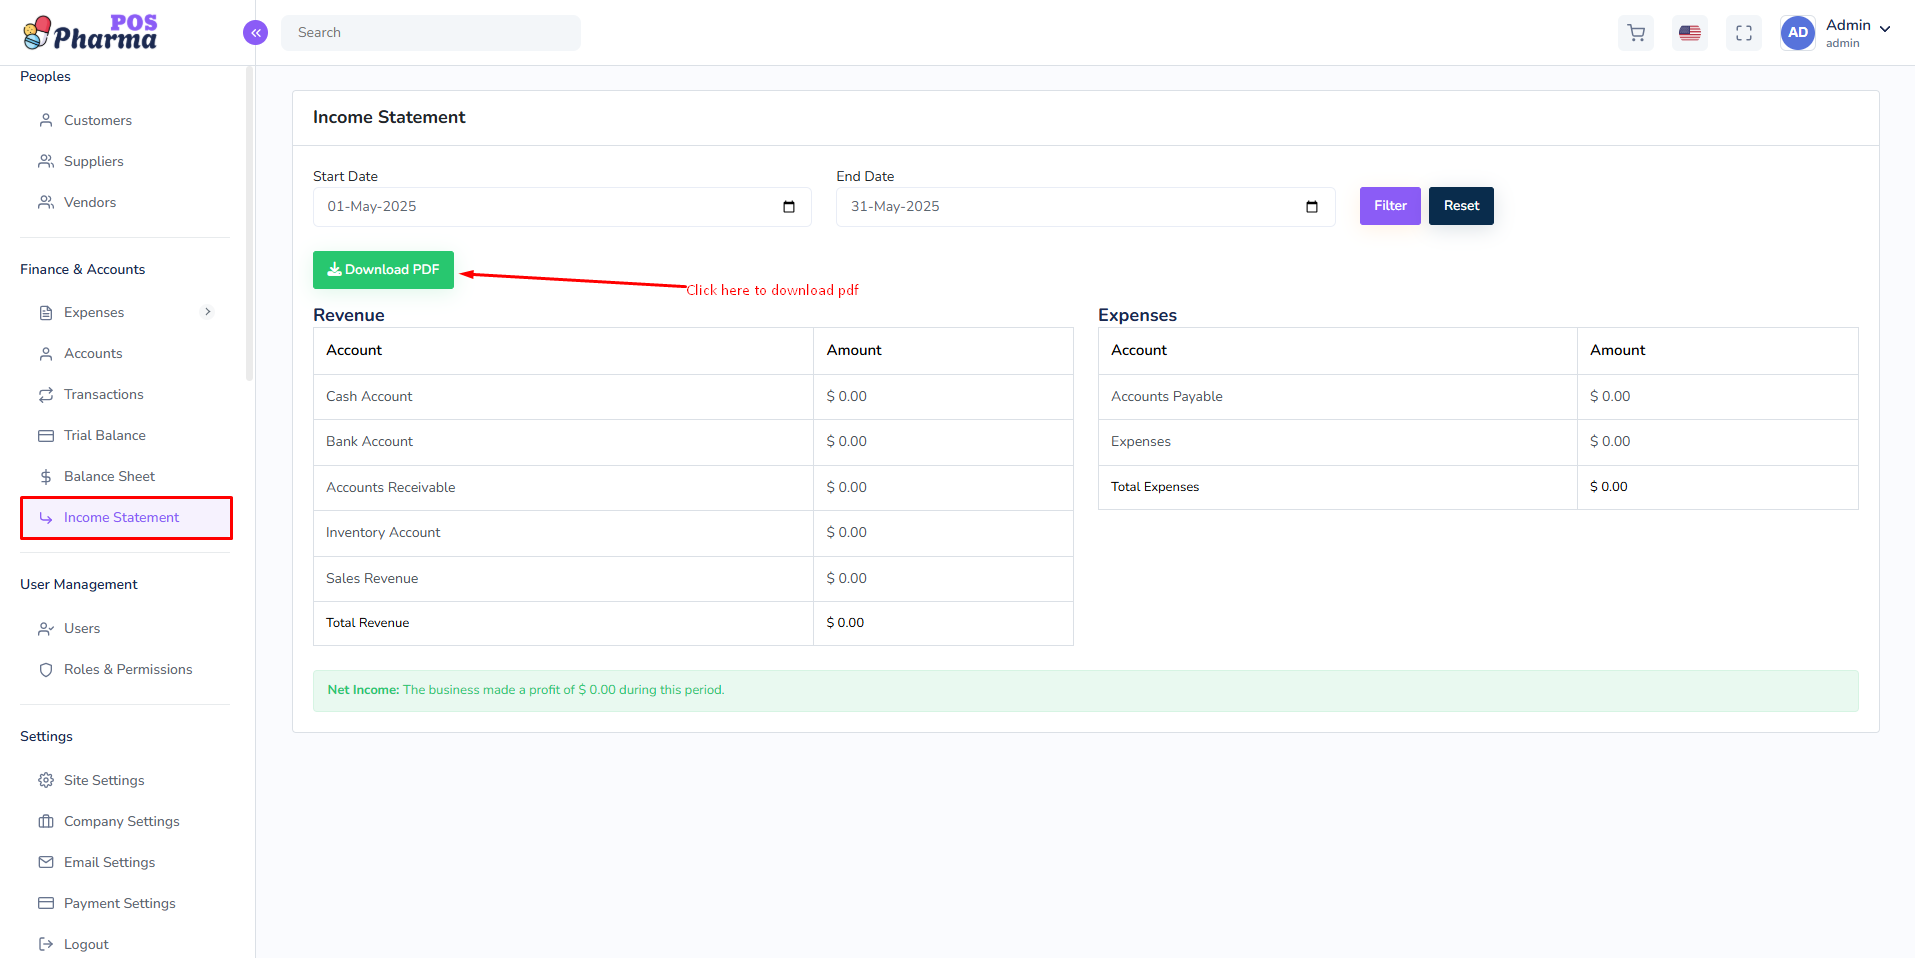Open Roles & Permissions in sidebar
Viewport: 1915px width, 958px height.
127,669
